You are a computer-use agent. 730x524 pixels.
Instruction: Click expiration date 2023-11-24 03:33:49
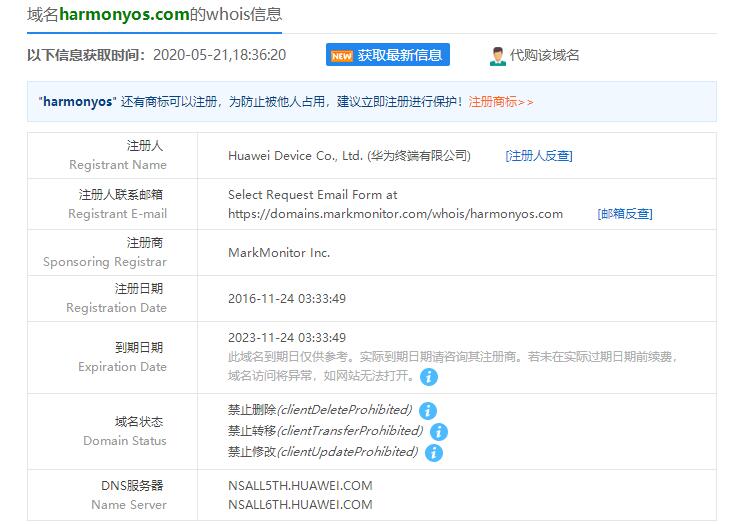(x=287, y=338)
